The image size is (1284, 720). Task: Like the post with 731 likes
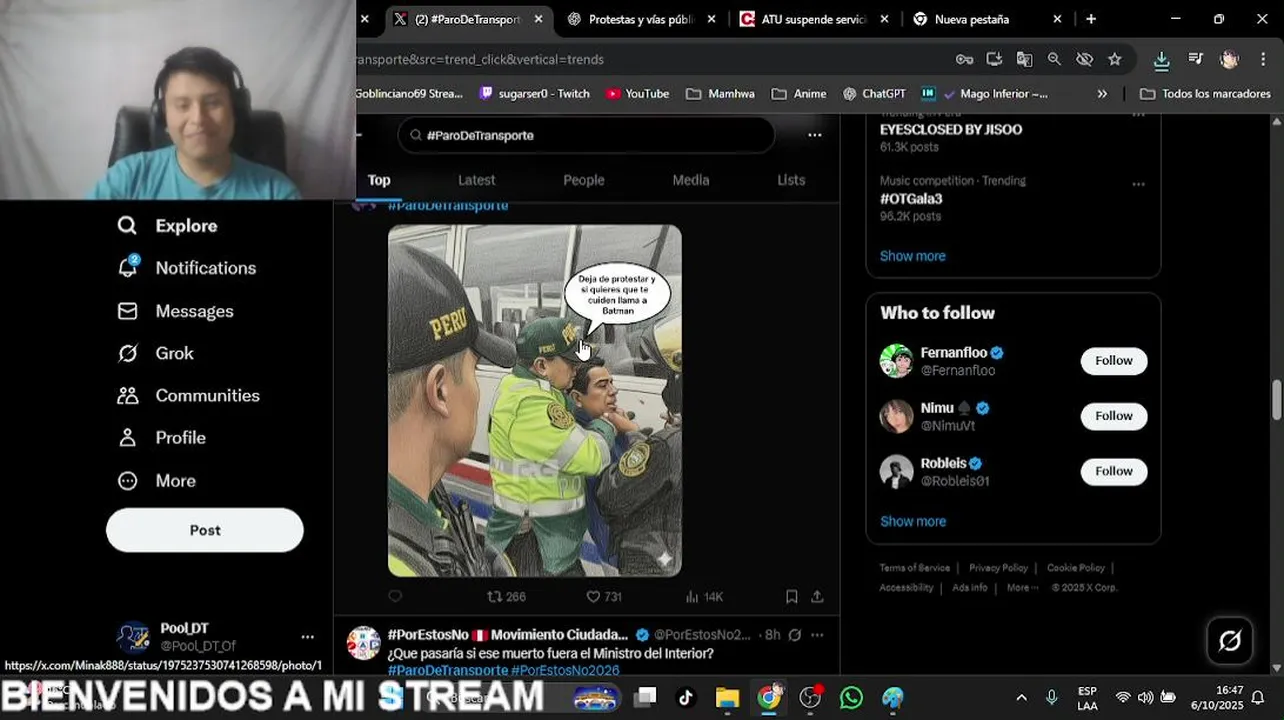(x=604, y=596)
